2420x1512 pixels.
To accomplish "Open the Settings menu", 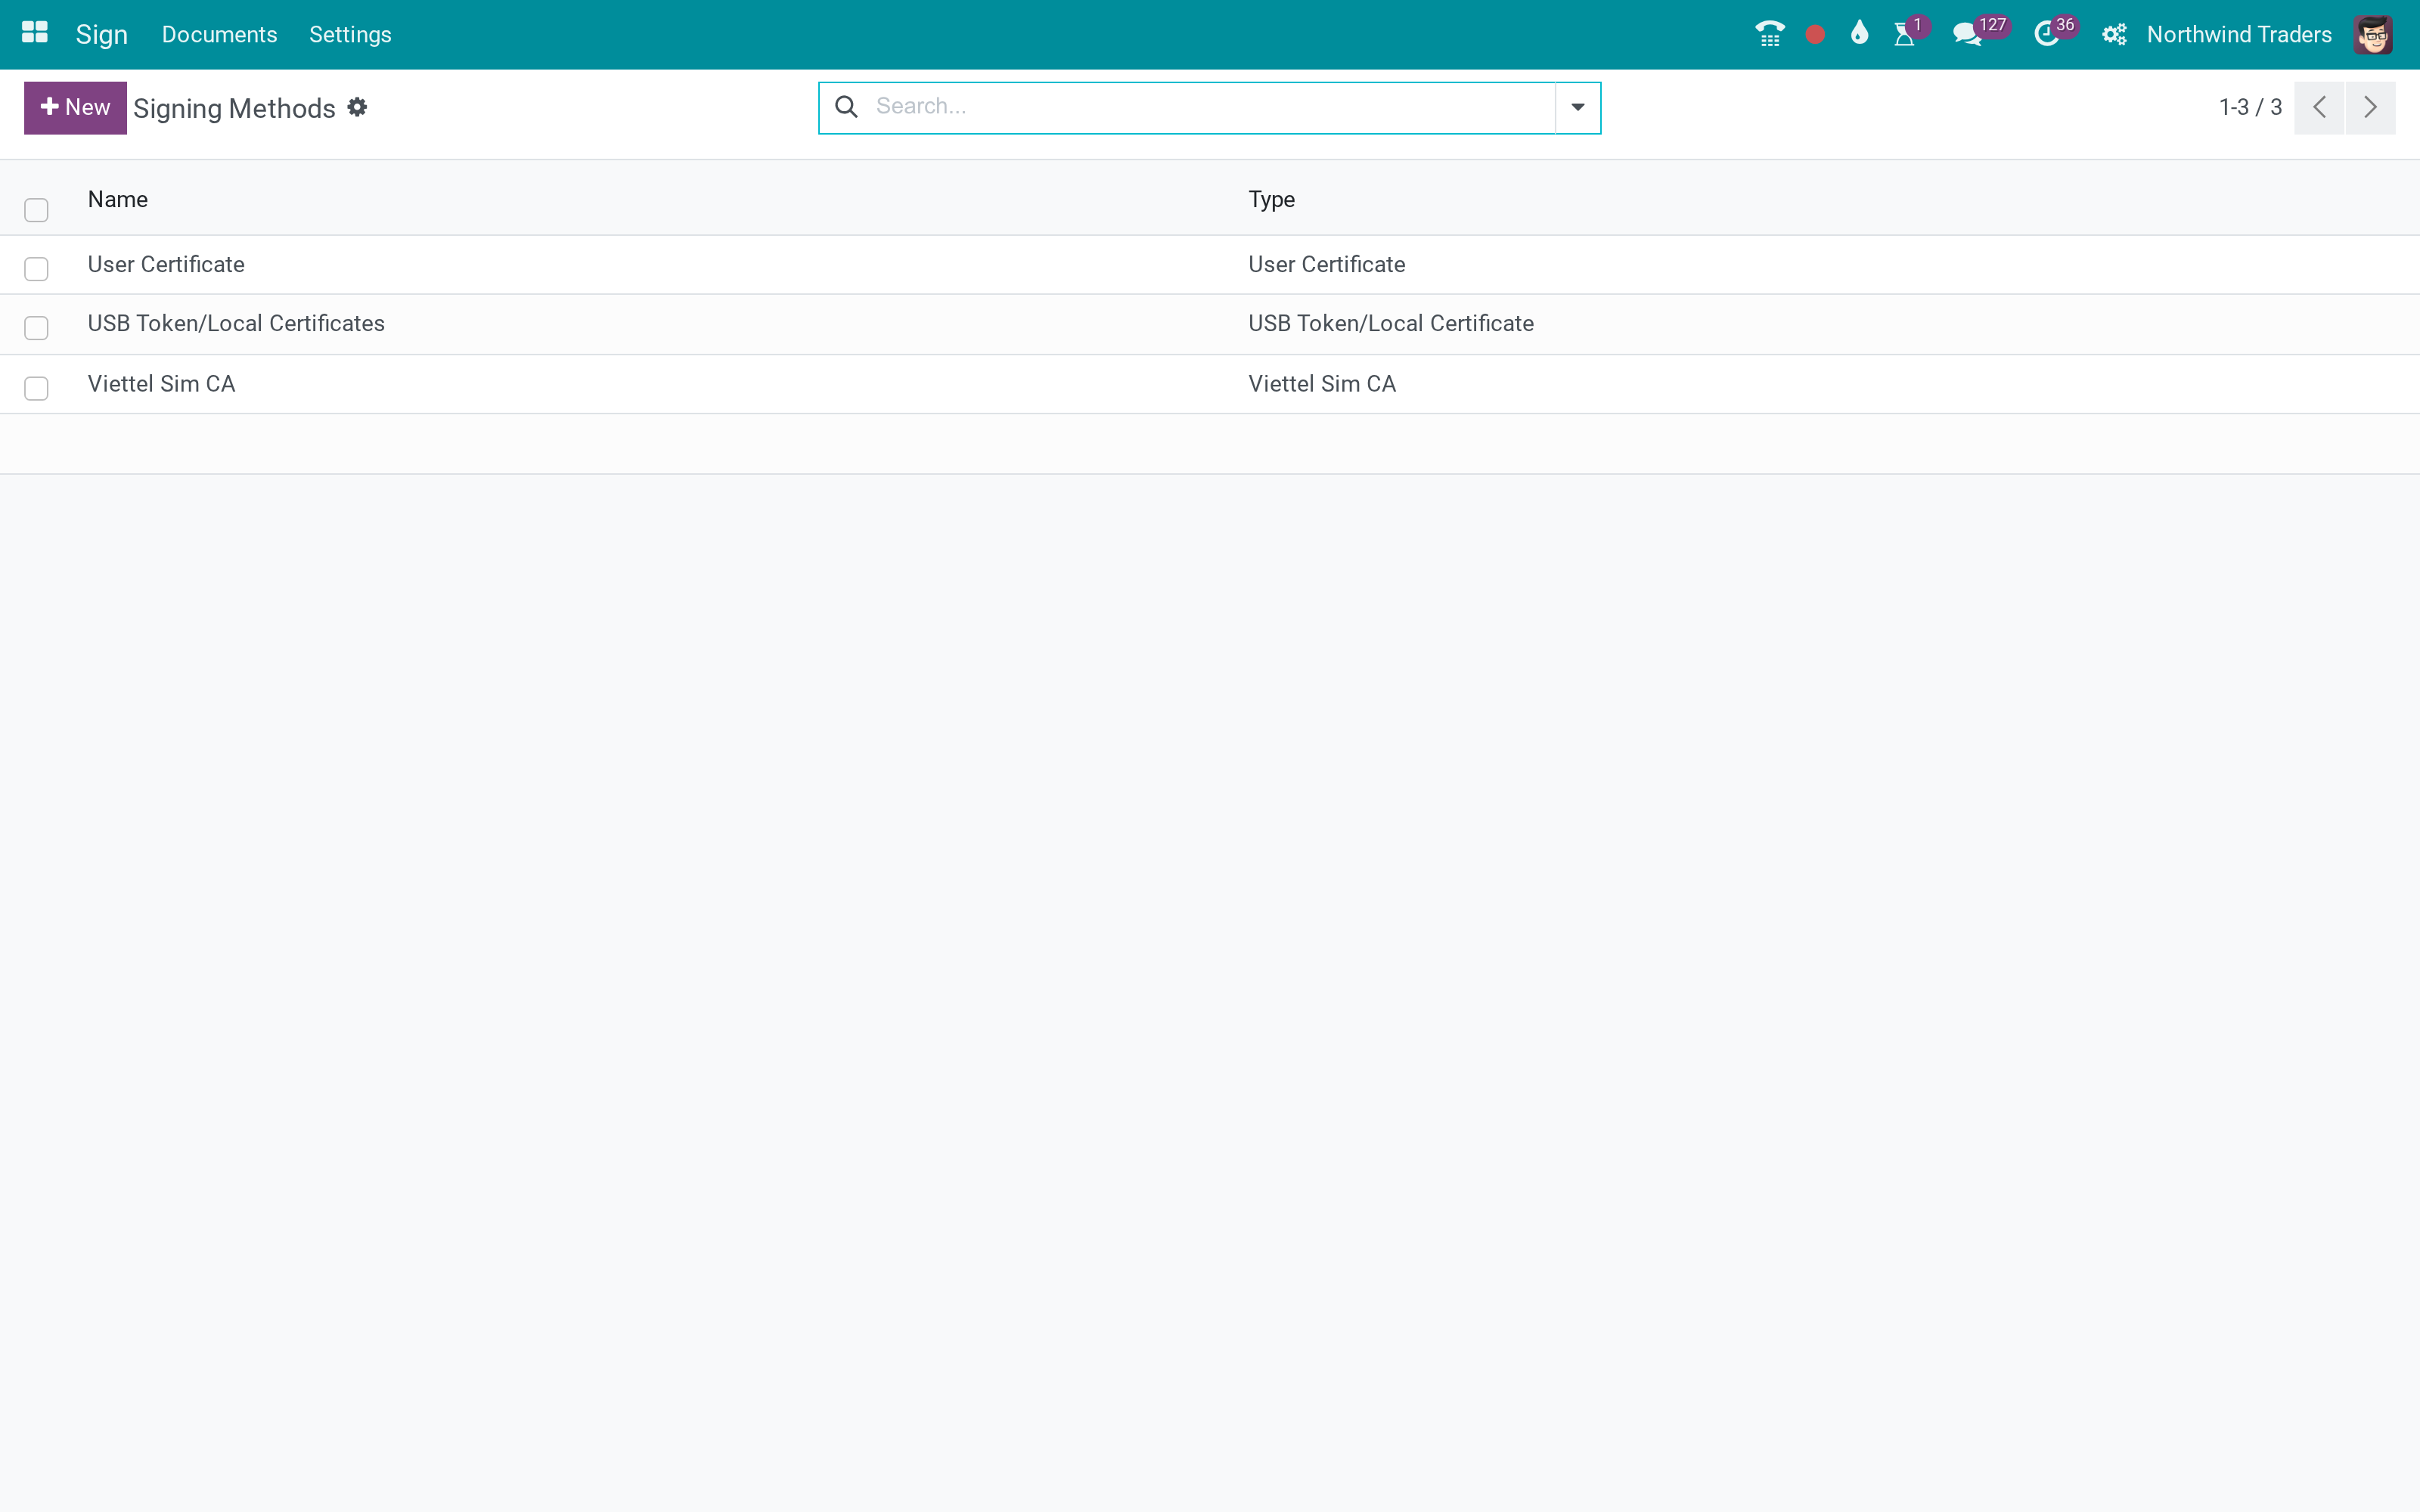I will coord(350,35).
